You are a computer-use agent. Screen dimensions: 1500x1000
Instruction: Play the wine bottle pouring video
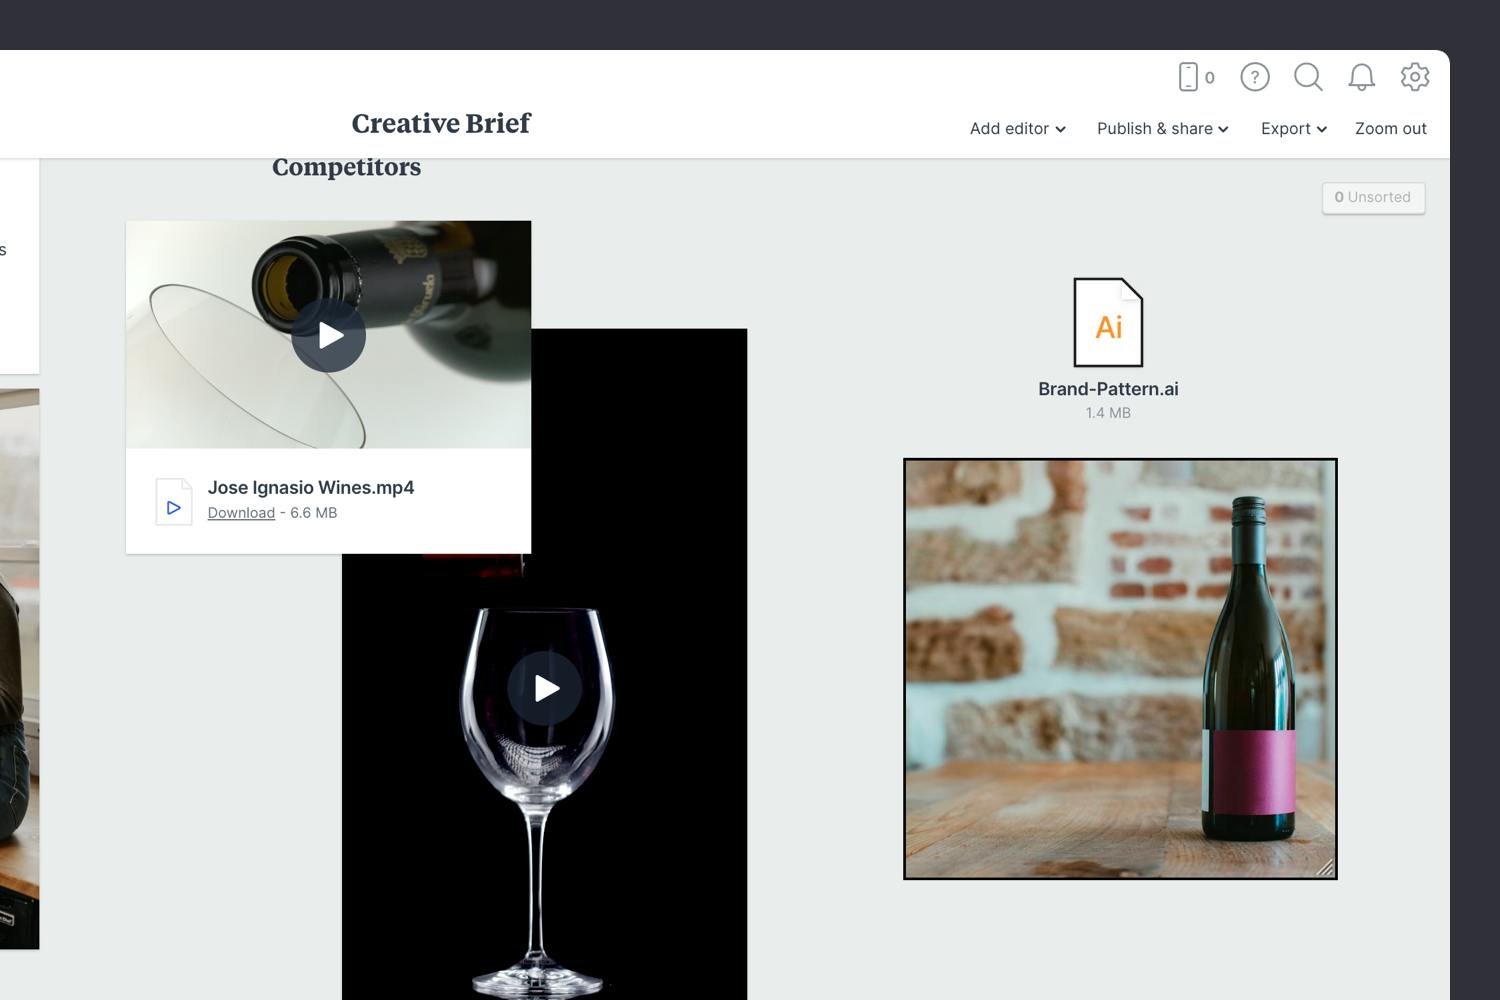tap(328, 336)
